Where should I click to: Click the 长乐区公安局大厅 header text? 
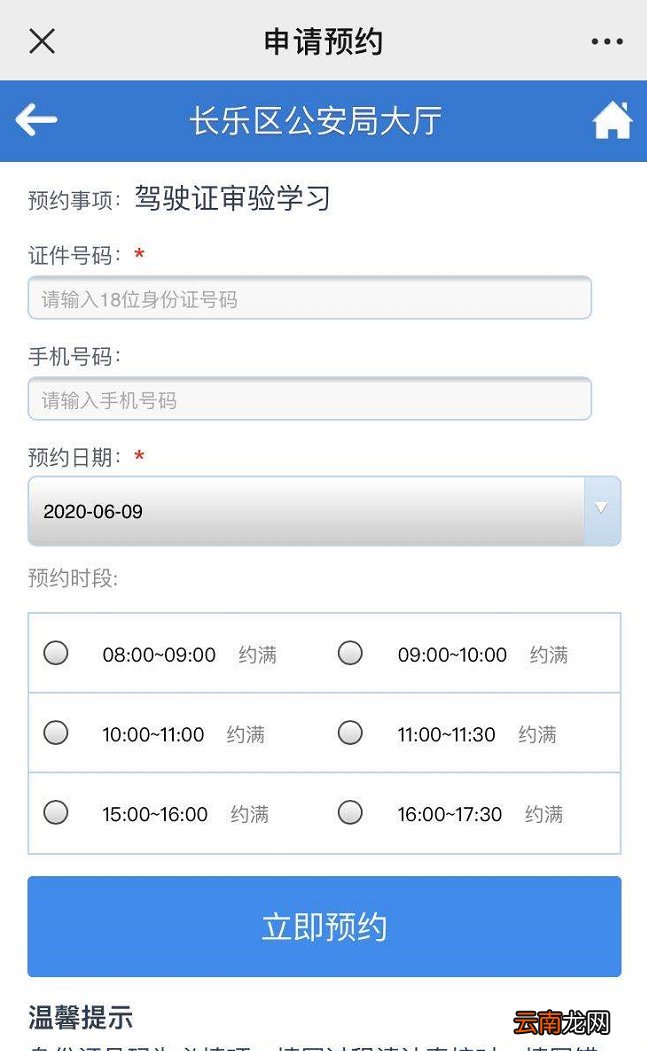(x=323, y=118)
